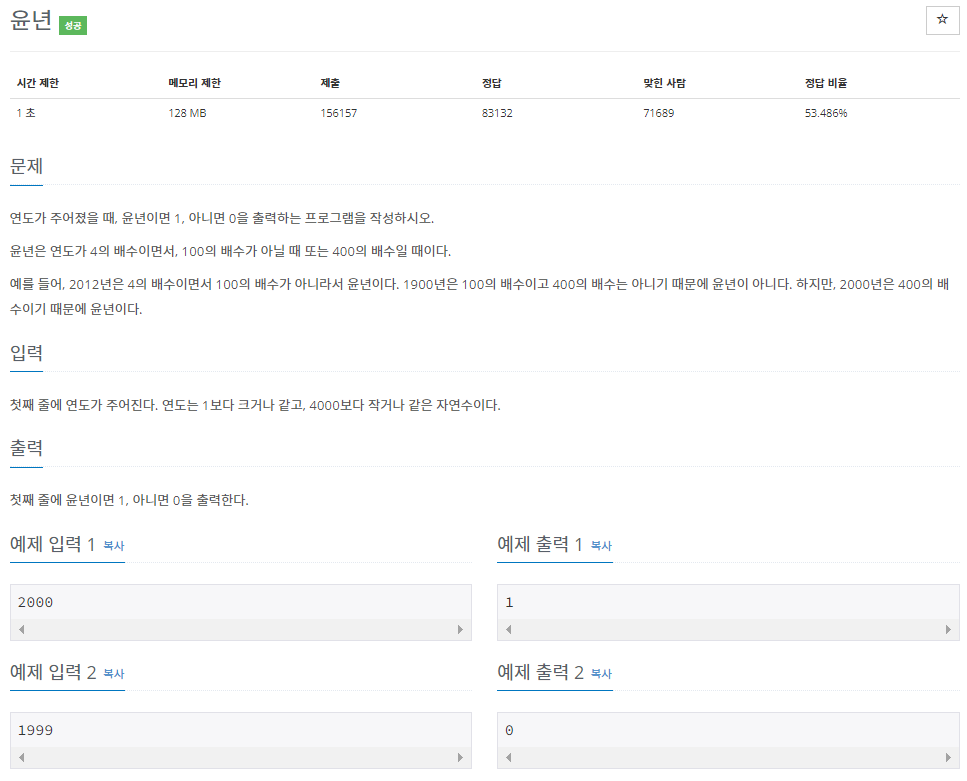The height and width of the screenshot is (781, 967).
Task: Click the green 성공 badge
Action: [73, 25]
